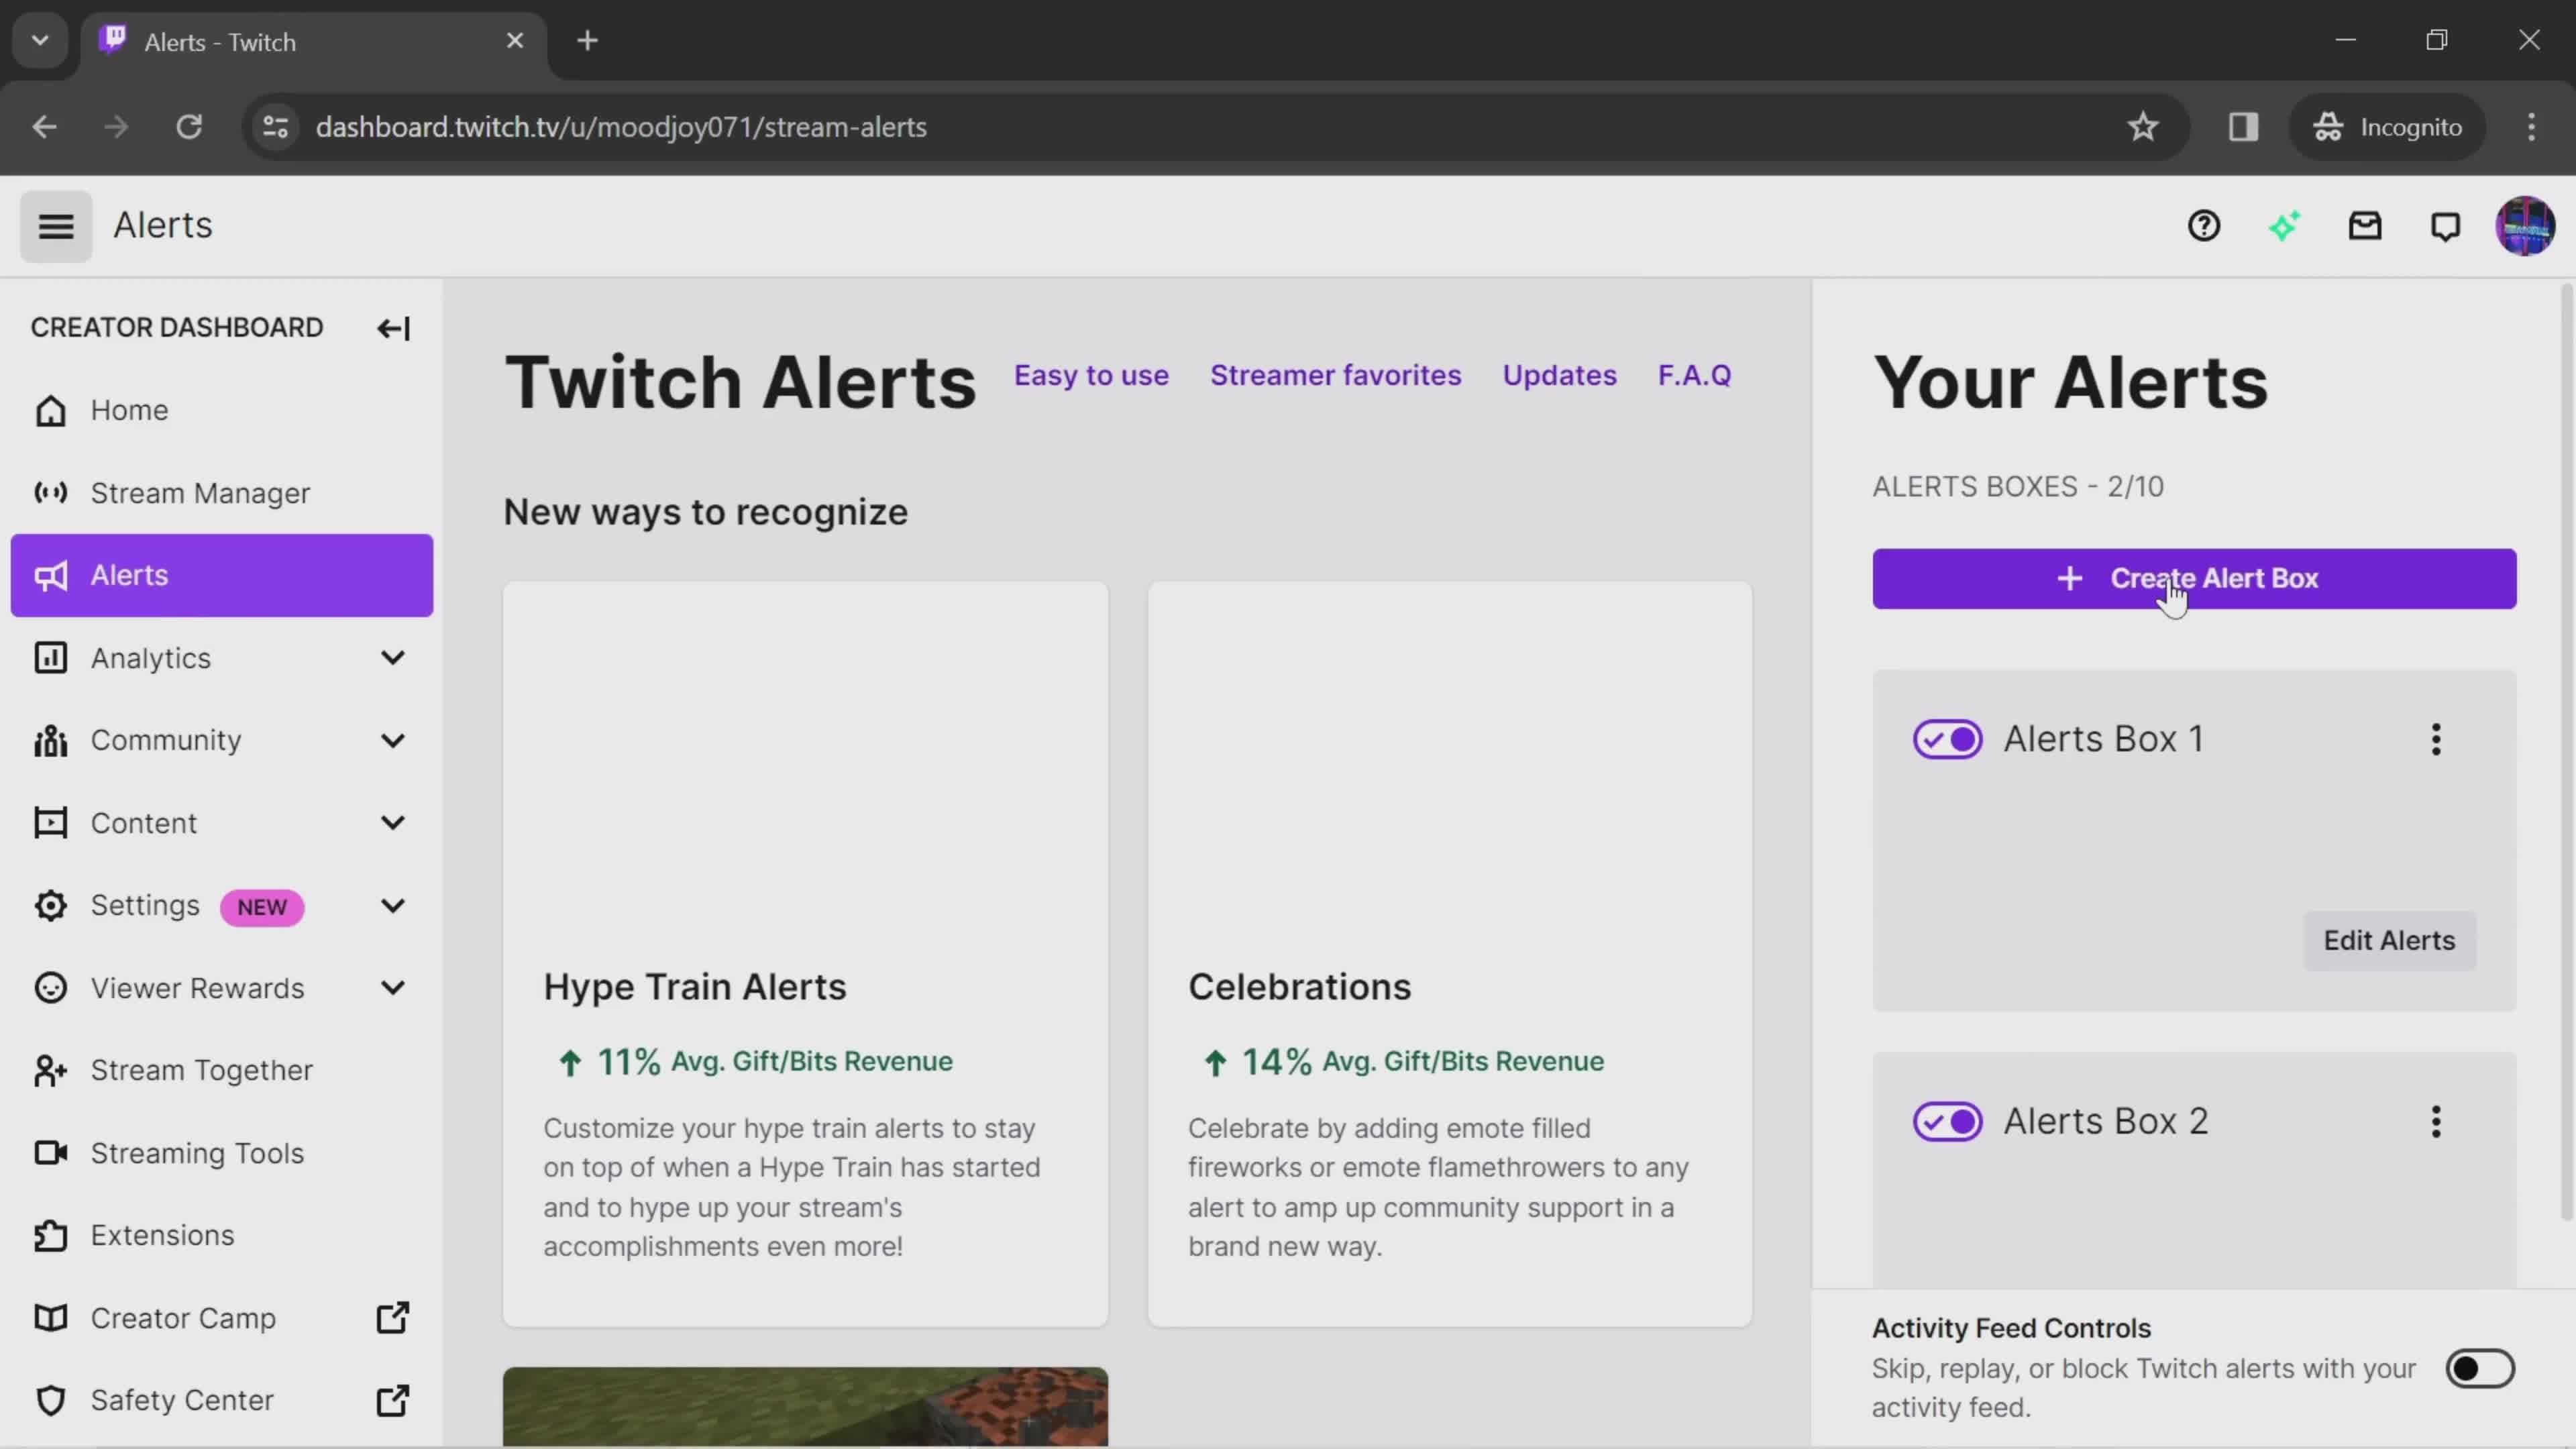Toggle Alerts Box 2 off
Image resolution: width=2576 pixels, height=1449 pixels.
1947,1122
